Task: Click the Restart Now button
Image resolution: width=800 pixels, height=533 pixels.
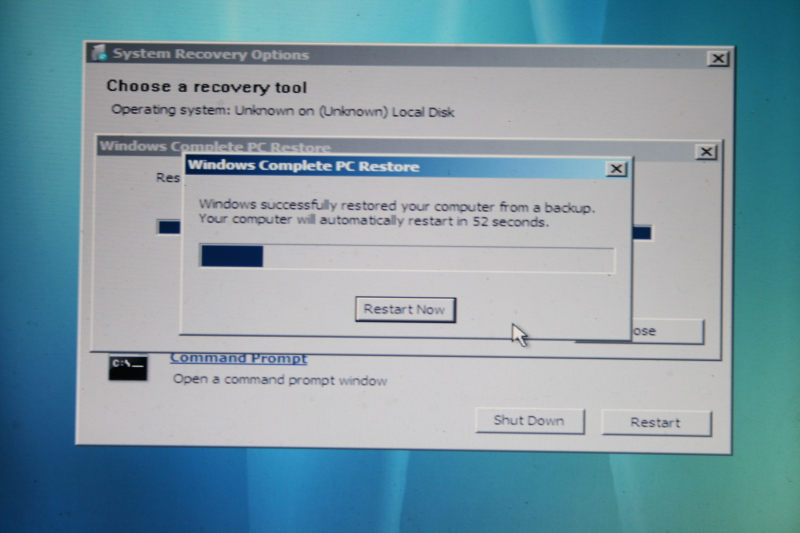Action: click(x=405, y=310)
